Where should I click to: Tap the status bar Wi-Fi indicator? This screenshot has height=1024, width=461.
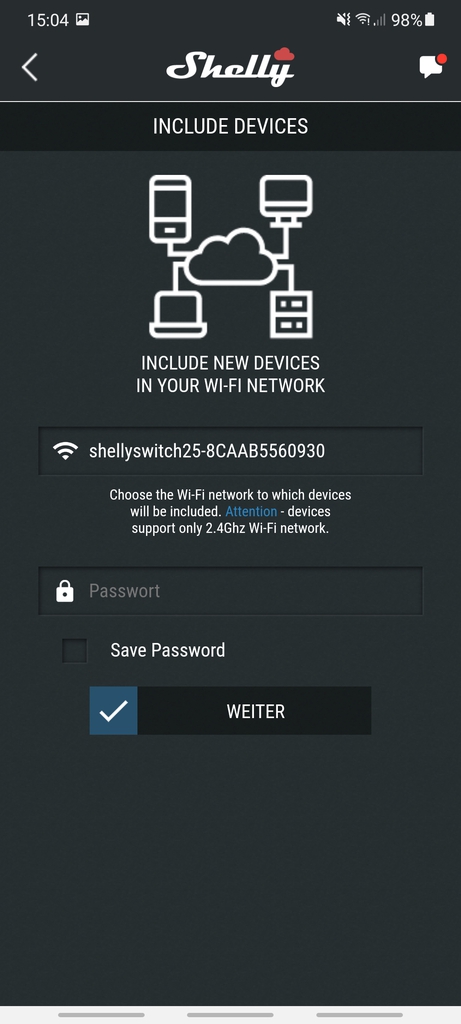point(362,20)
